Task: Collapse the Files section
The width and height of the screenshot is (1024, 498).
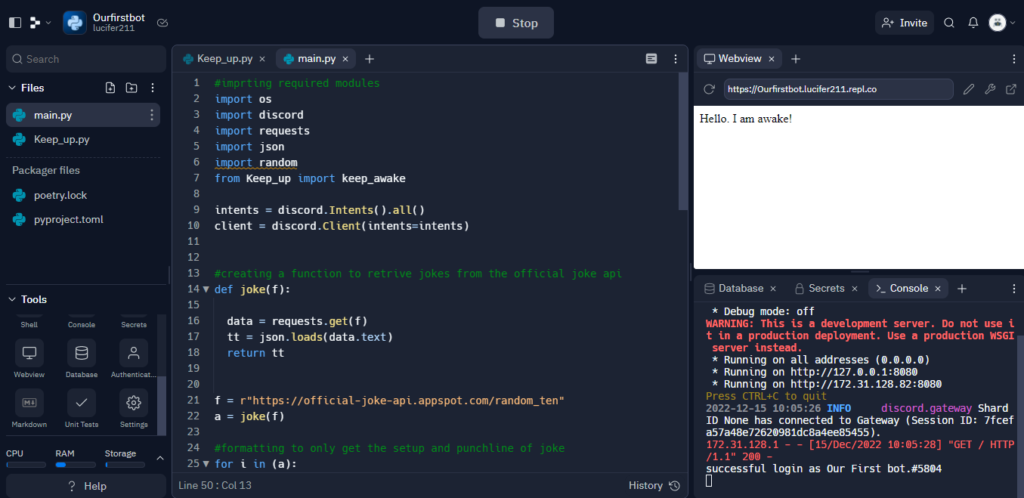Action: click(x=12, y=88)
